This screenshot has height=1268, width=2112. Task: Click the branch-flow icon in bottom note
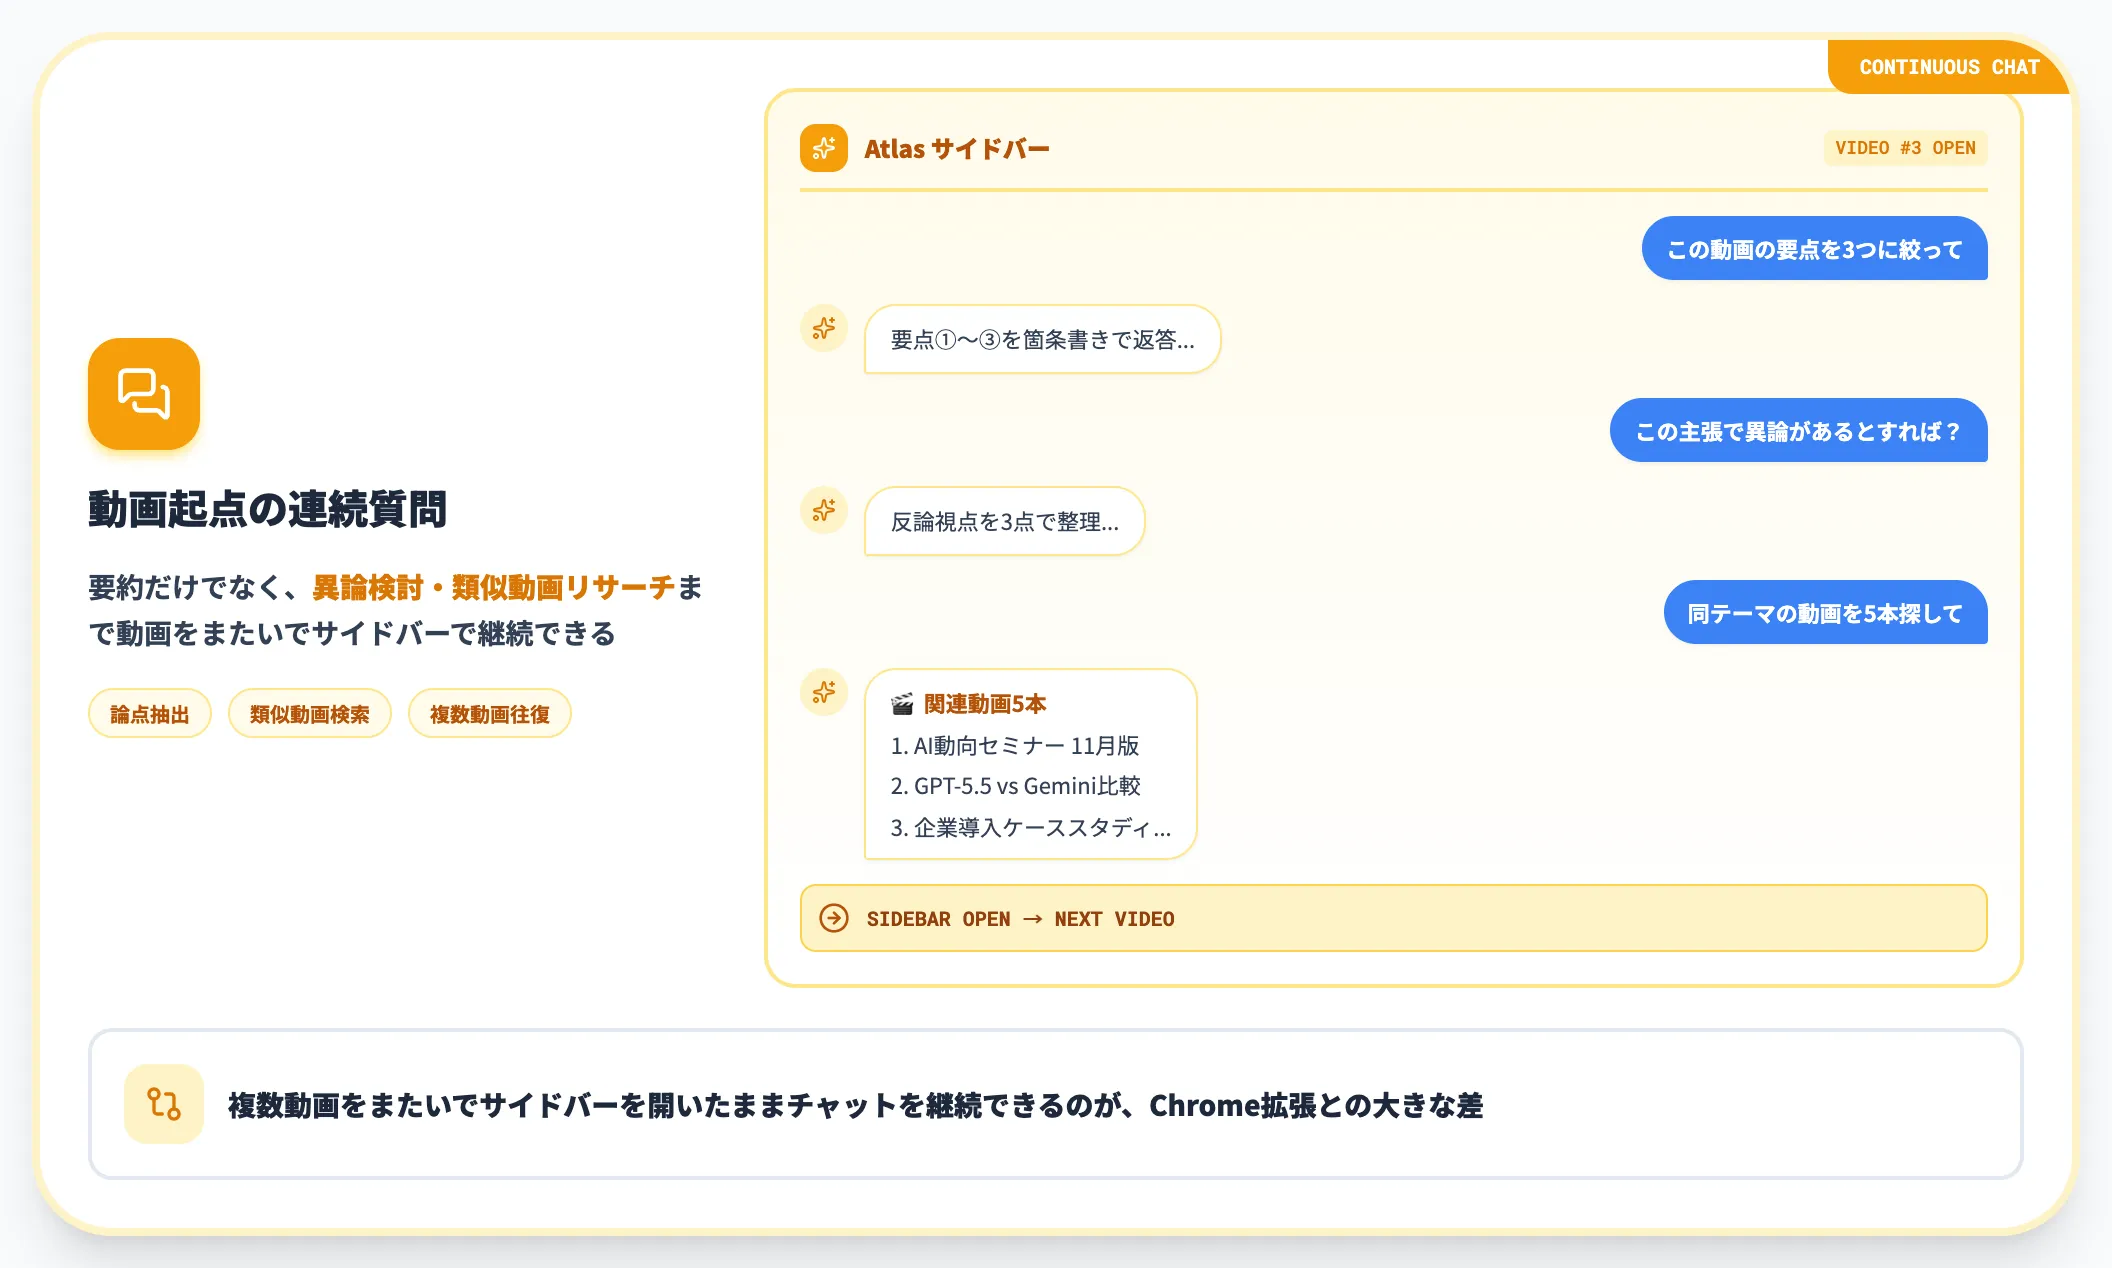tap(164, 1104)
